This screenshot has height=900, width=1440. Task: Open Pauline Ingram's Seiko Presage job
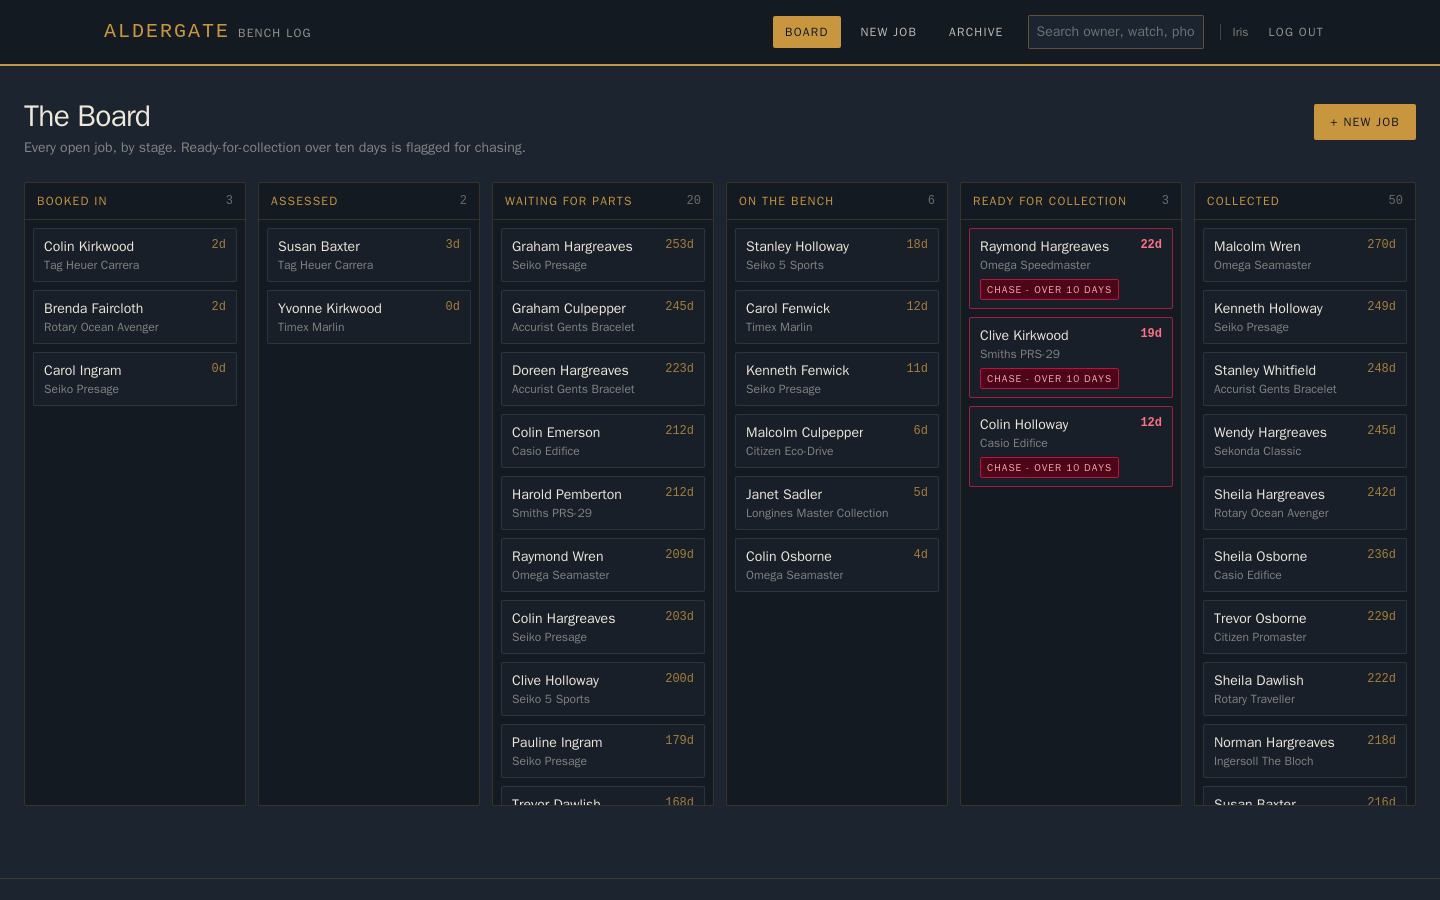603,751
